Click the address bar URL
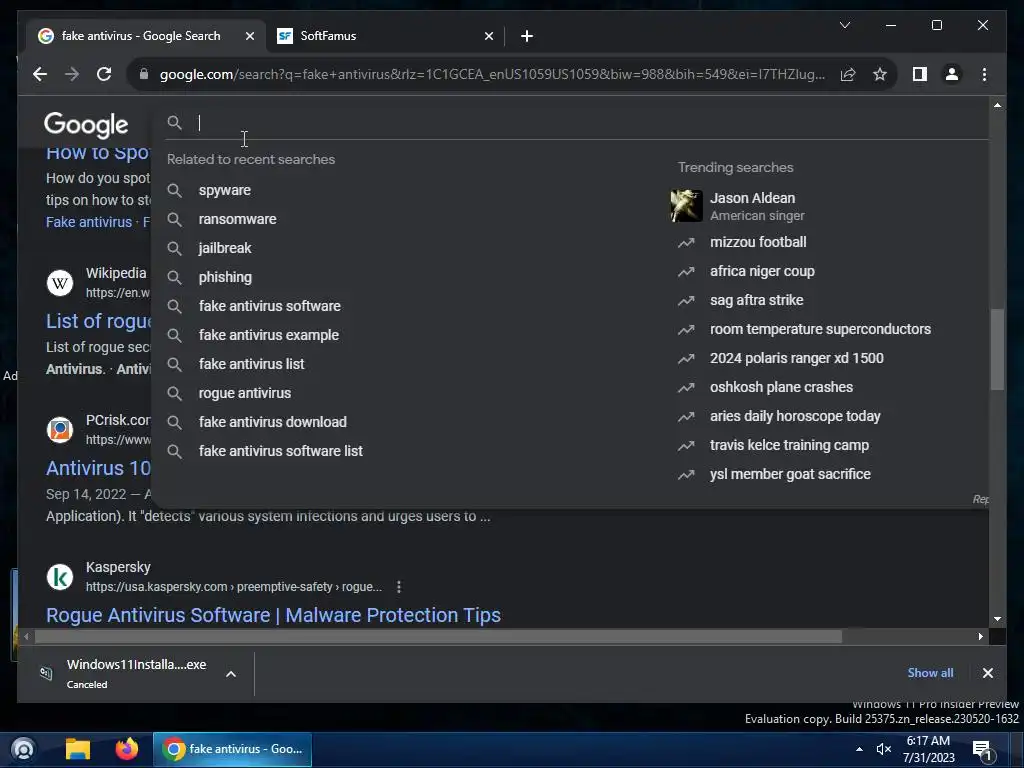 tap(492, 74)
